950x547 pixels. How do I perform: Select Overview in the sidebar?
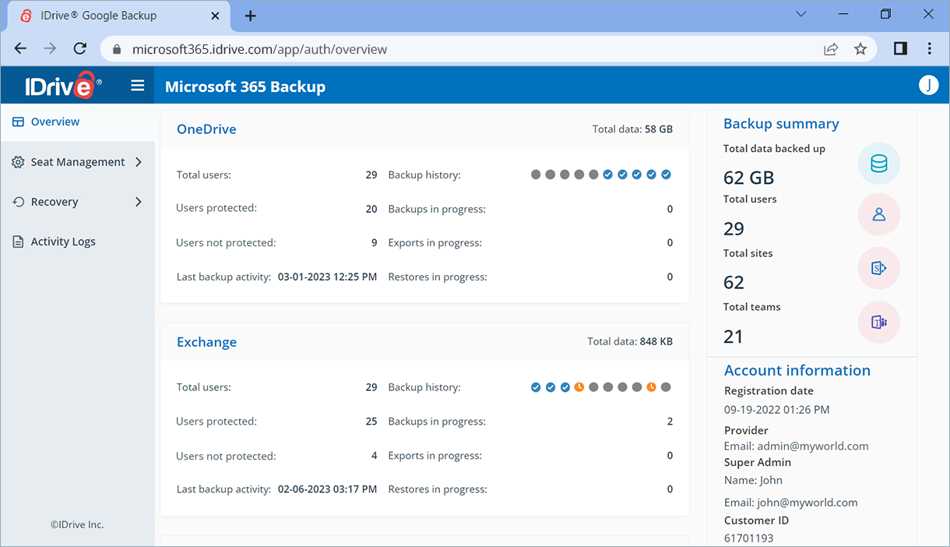[78, 122]
